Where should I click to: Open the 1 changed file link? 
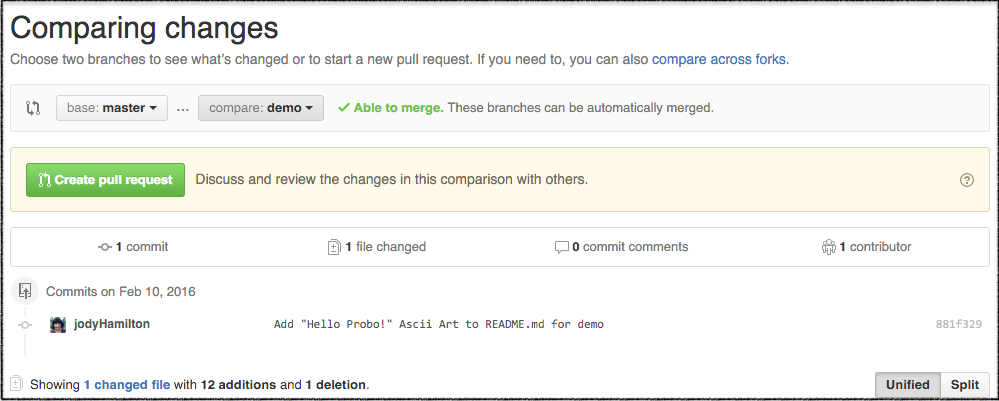point(127,384)
